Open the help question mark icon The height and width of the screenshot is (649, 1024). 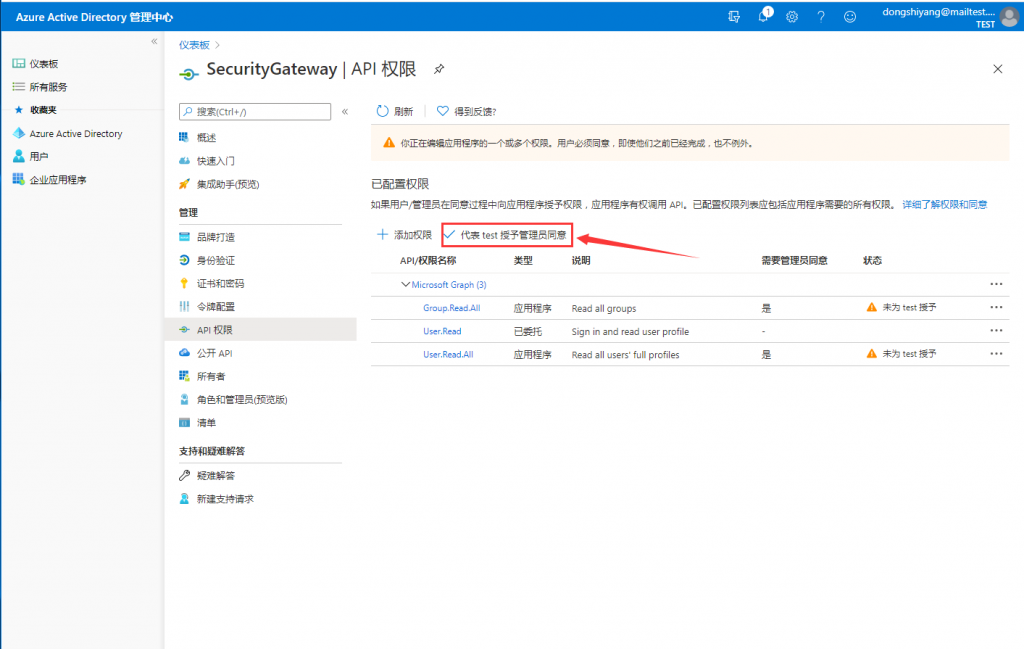click(x=821, y=17)
